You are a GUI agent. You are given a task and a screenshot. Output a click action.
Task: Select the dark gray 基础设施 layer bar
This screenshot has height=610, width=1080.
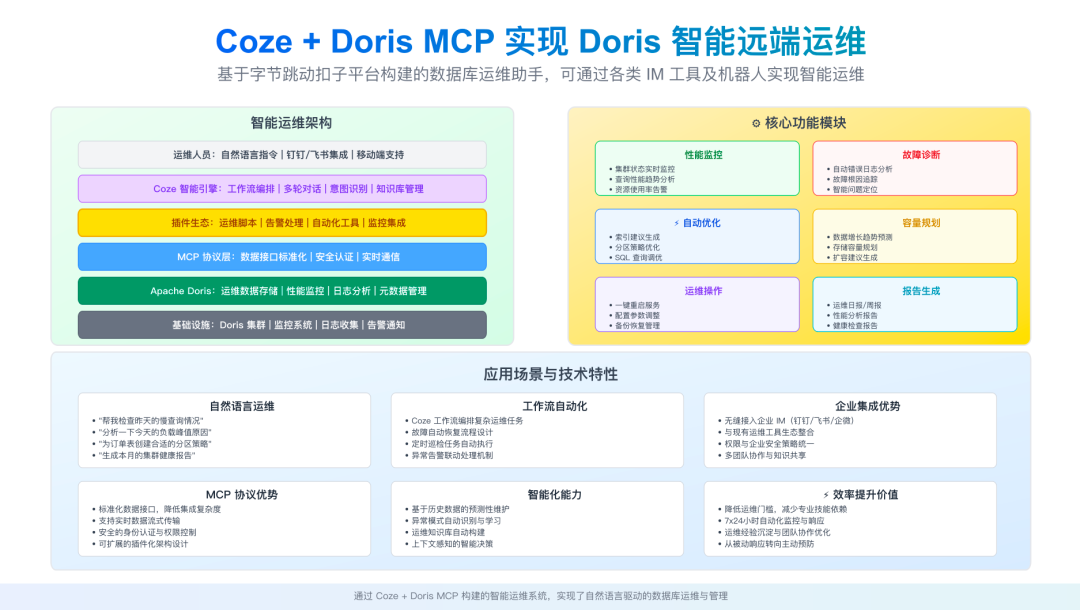(x=282, y=325)
